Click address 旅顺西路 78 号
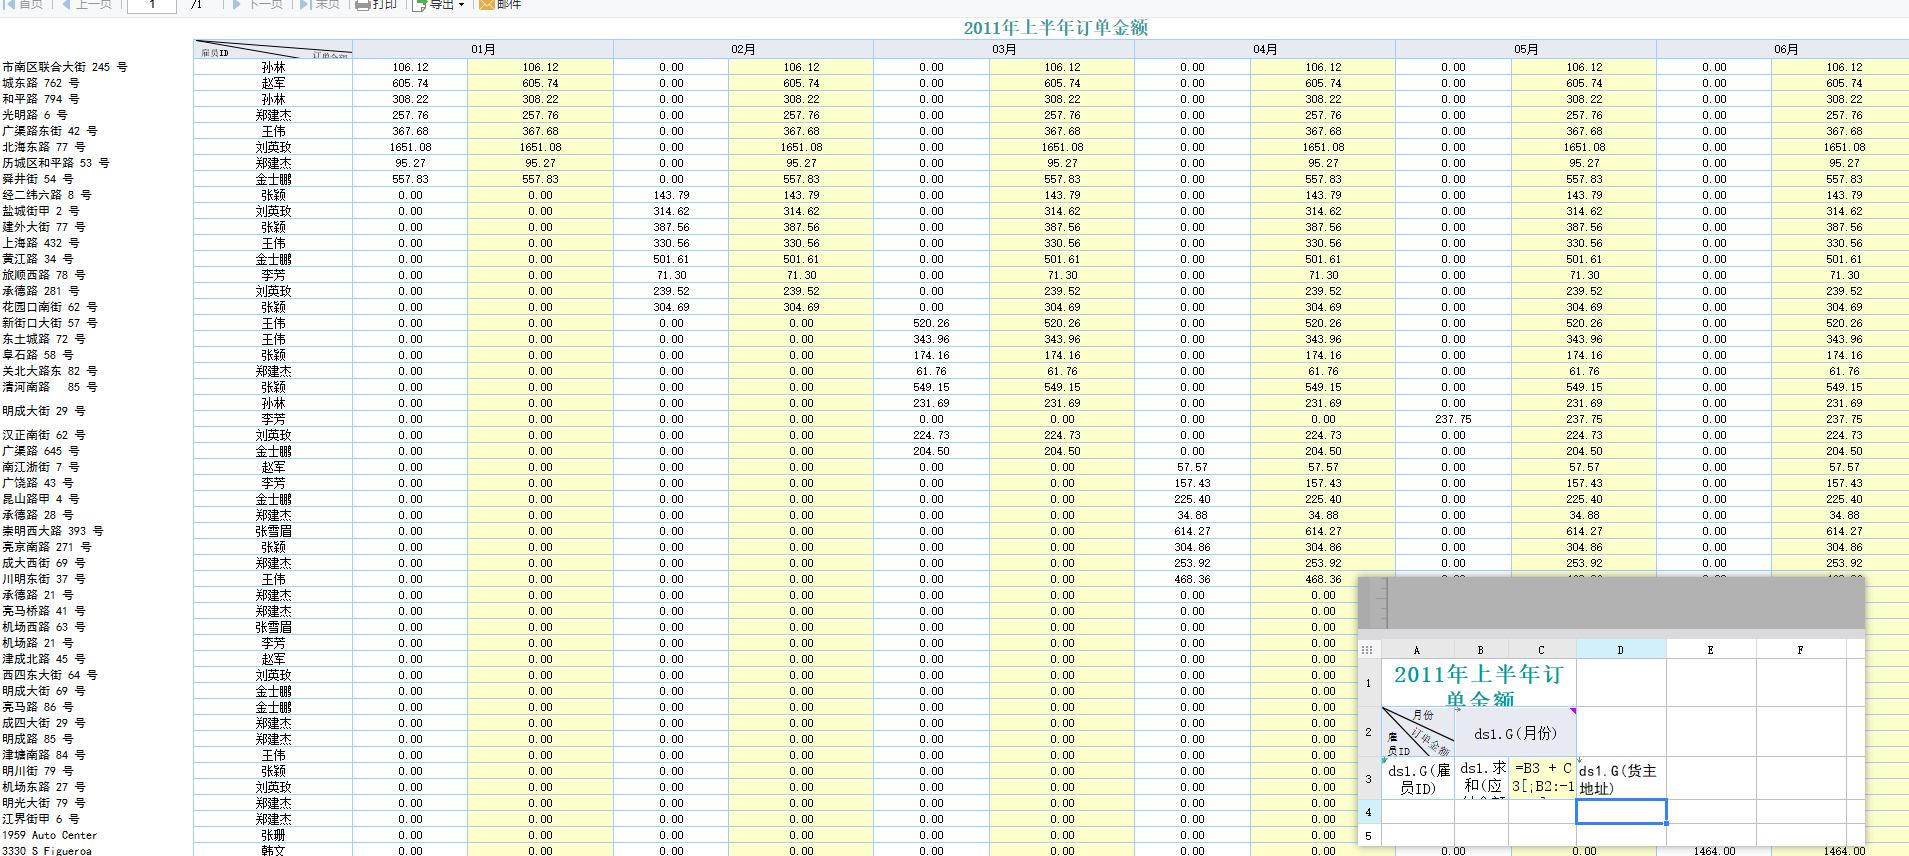Viewport: 1909px width, 856px height. [44, 275]
